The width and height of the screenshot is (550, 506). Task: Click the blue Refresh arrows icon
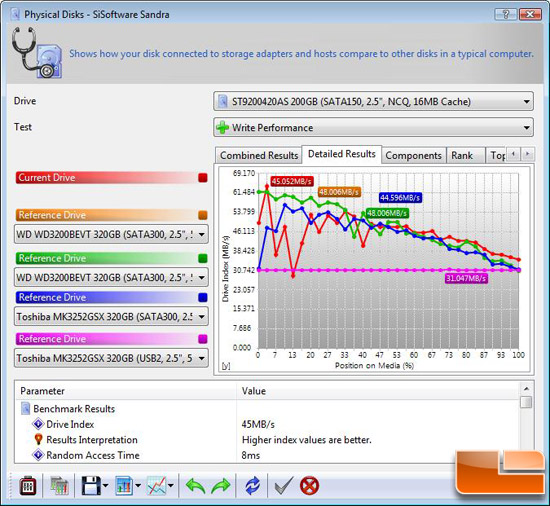pyautogui.click(x=253, y=486)
